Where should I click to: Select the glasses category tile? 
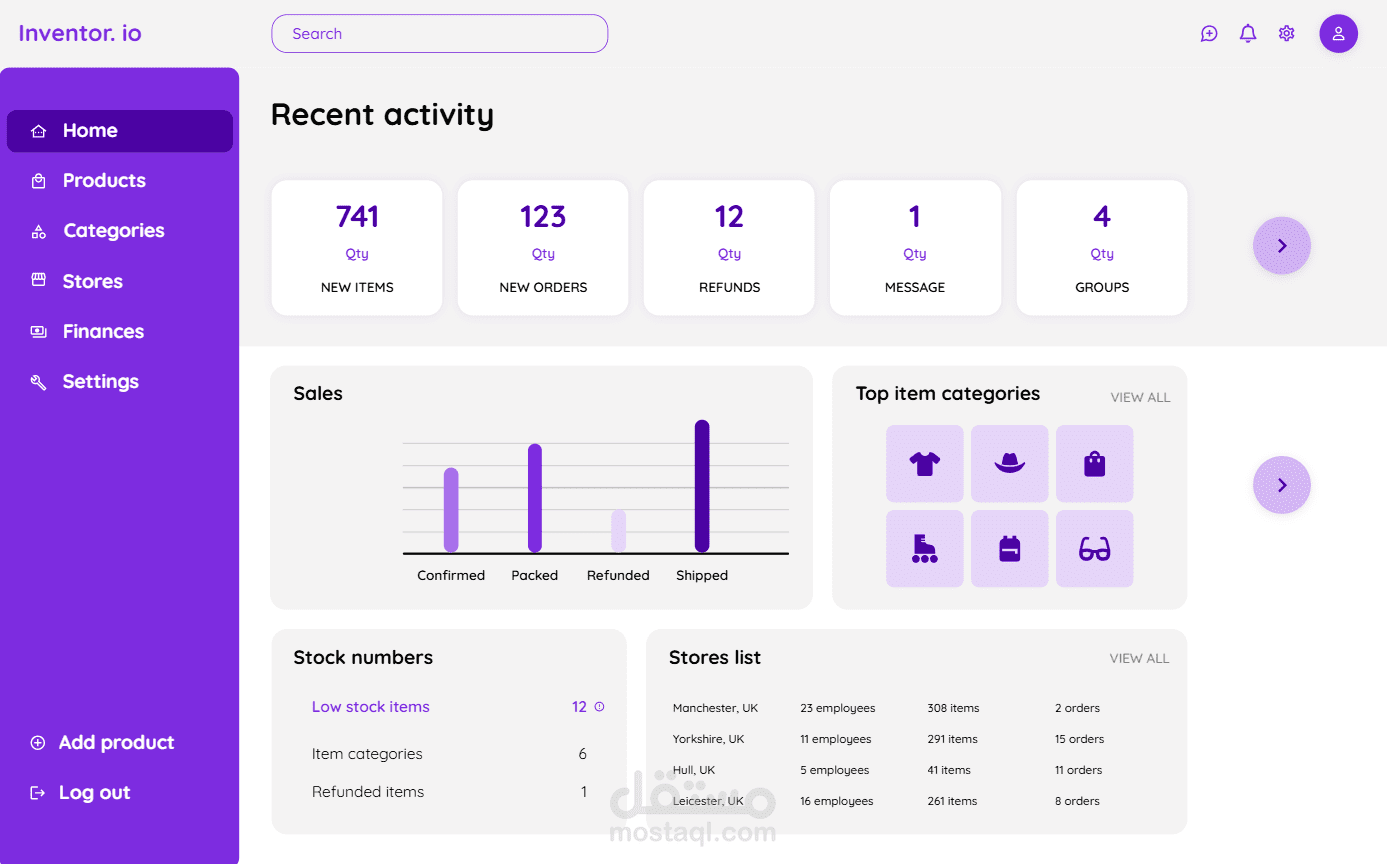1095,549
